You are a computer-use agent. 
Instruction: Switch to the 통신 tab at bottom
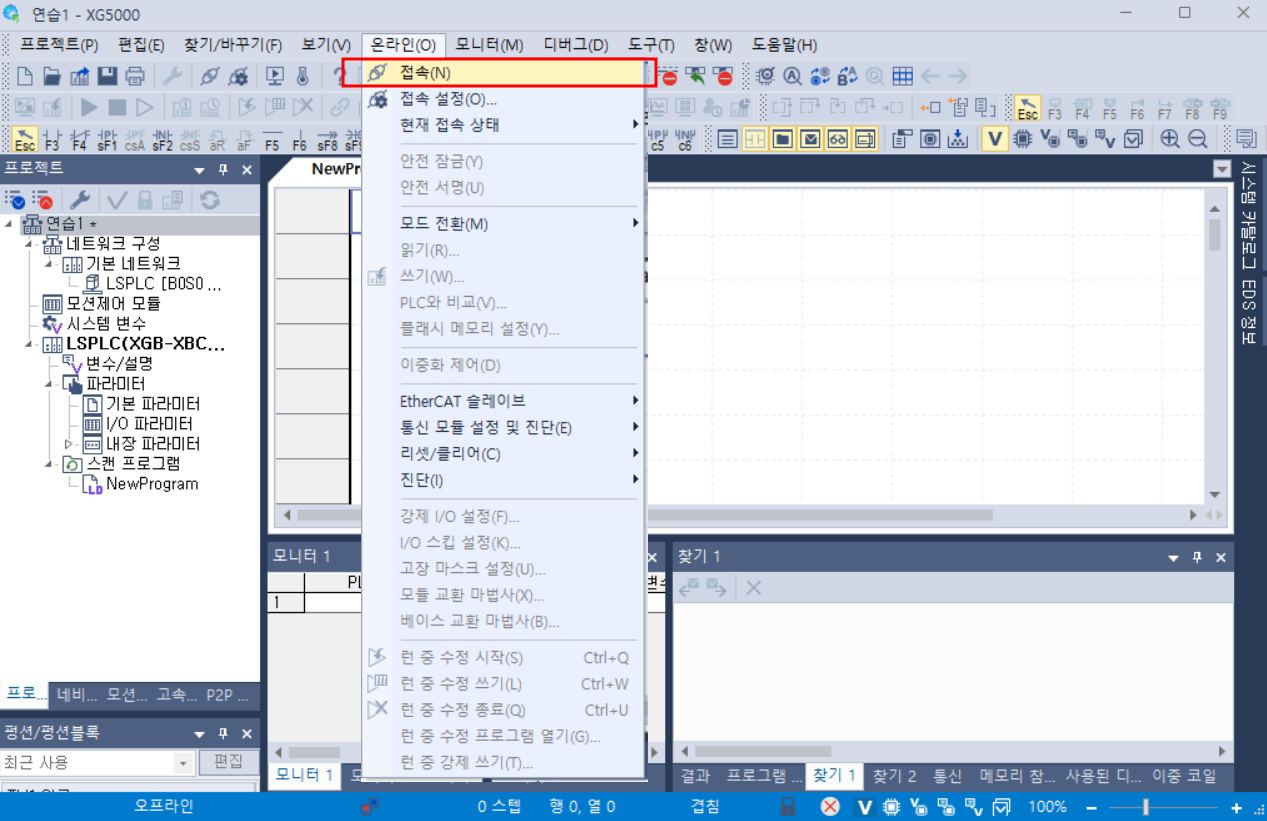pyautogui.click(x=947, y=775)
